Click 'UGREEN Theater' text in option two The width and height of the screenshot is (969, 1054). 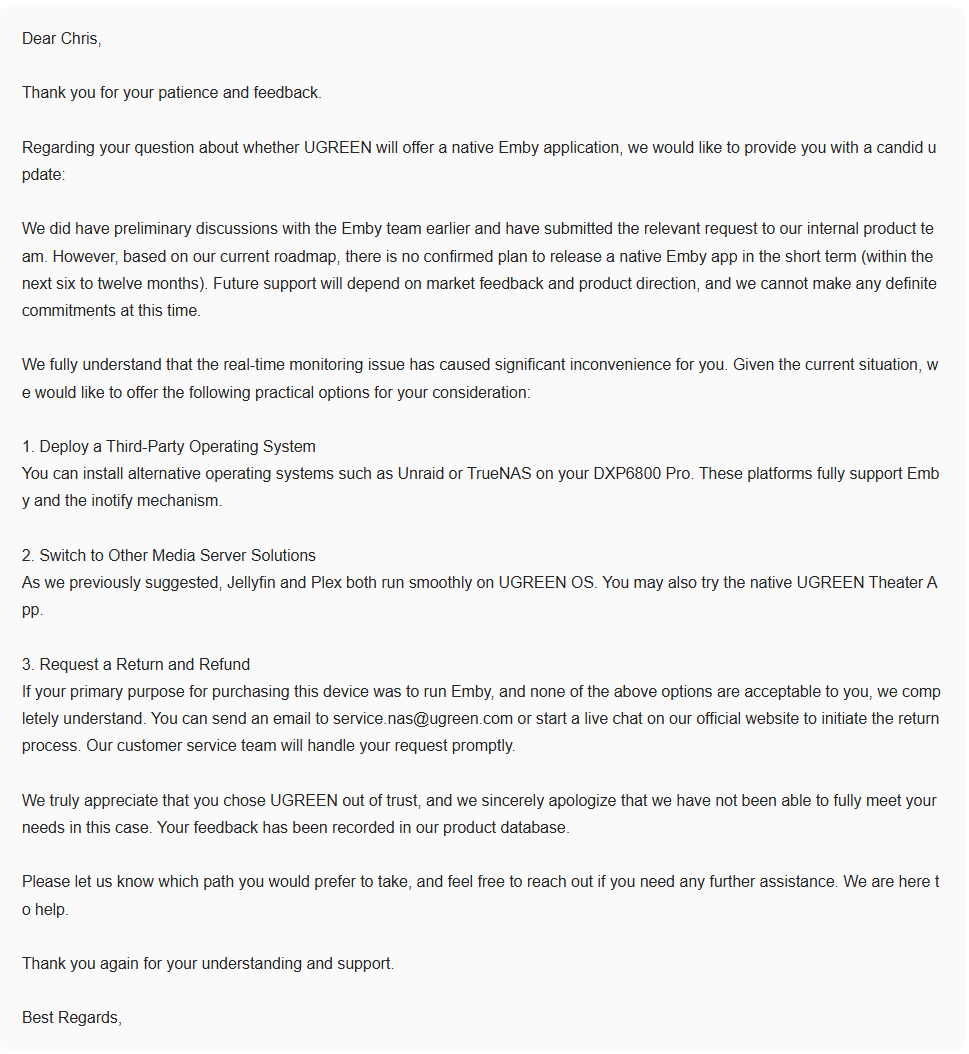pyautogui.click(x=859, y=583)
